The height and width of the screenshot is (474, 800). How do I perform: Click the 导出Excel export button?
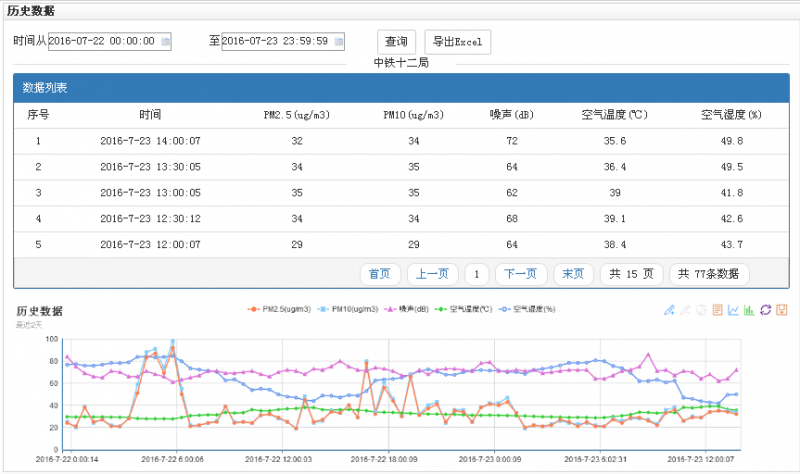click(458, 42)
